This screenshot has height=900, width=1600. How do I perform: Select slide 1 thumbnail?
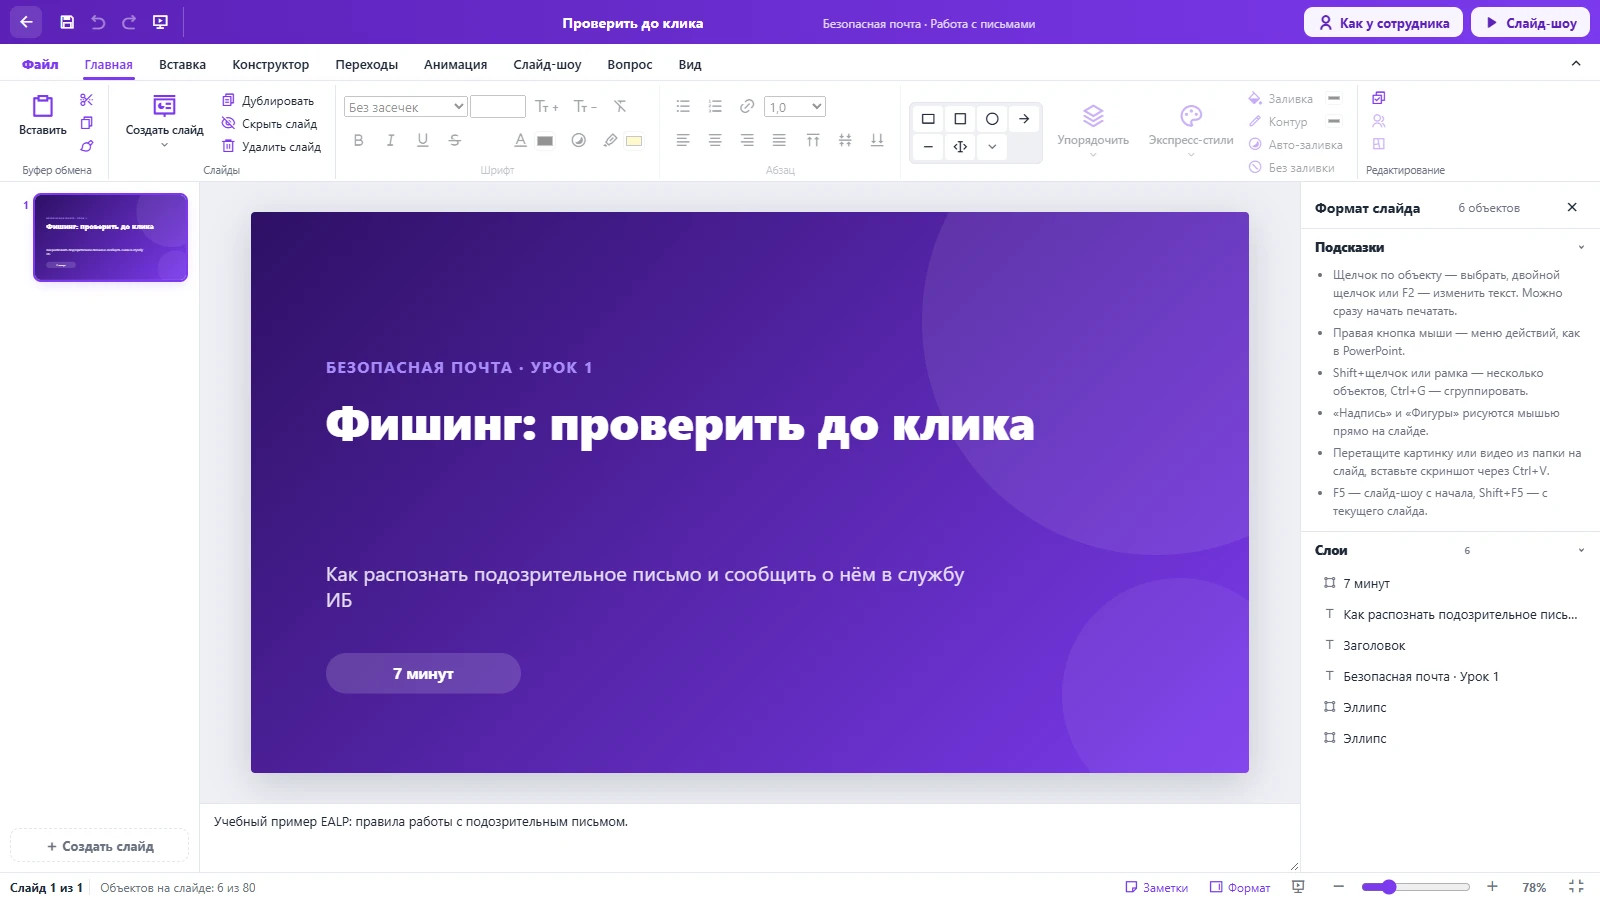110,237
